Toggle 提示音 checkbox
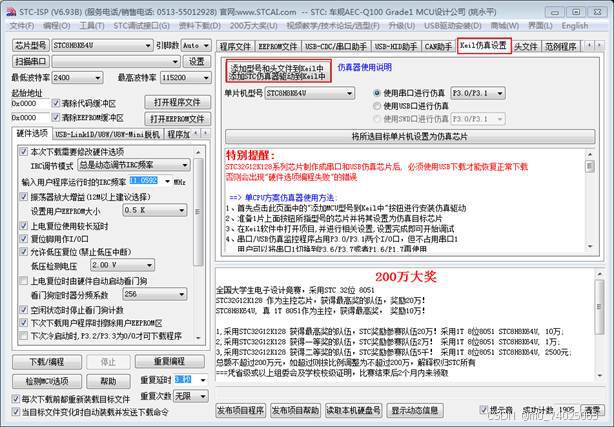This screenshot has height=427, width=614. (x=484, y=410)
